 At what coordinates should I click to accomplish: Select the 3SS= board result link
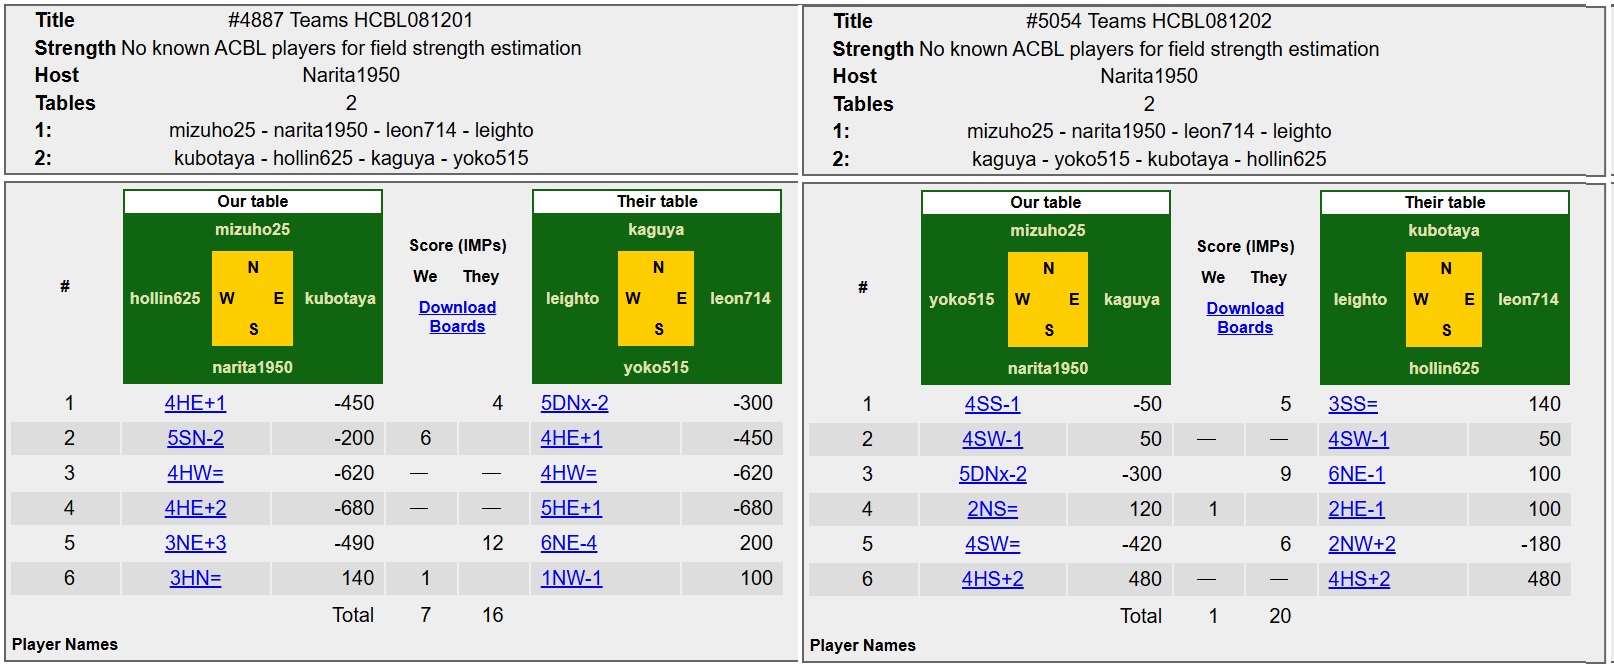1353,404
